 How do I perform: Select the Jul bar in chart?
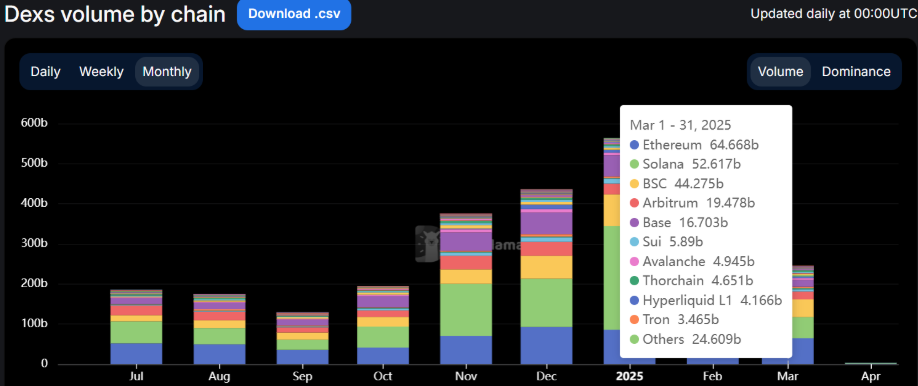(136, 327)
